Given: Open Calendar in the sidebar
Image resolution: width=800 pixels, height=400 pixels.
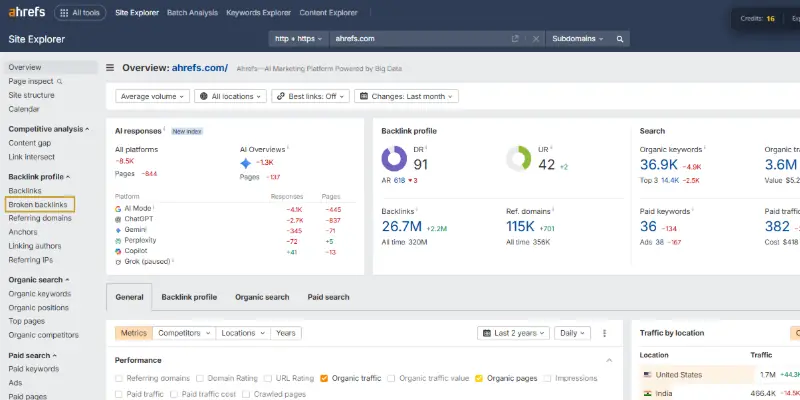Looking at the screenshot, I should pos(23,109).
